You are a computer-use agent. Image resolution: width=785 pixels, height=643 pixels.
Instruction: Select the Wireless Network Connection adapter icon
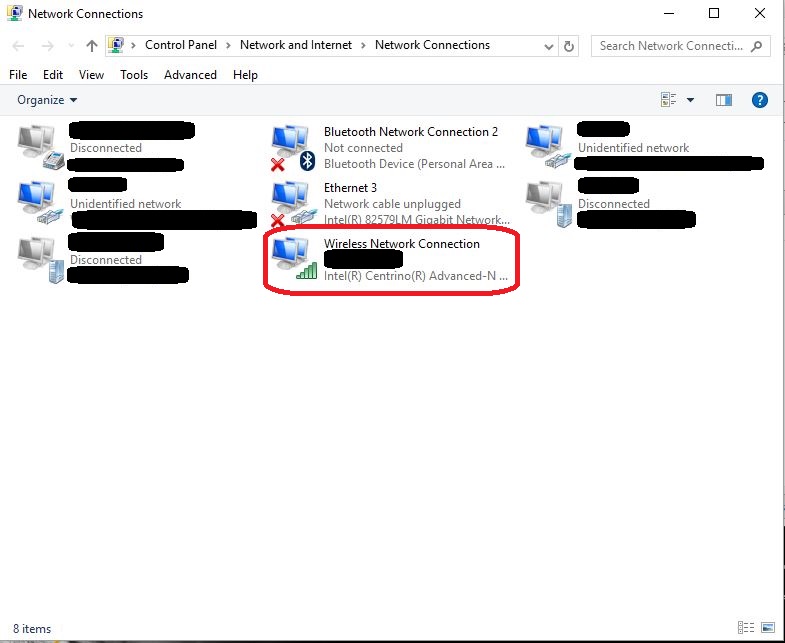pyautogui.click(x=294, y=258)
